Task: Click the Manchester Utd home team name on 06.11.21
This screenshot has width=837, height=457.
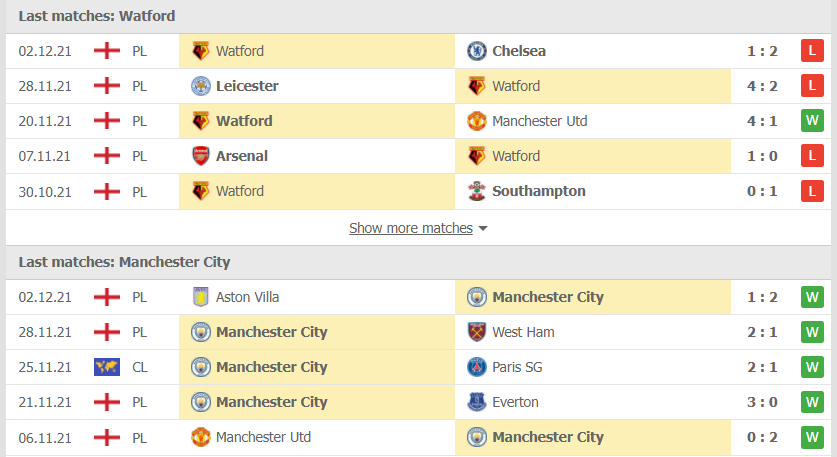Action: pos(263,437)
